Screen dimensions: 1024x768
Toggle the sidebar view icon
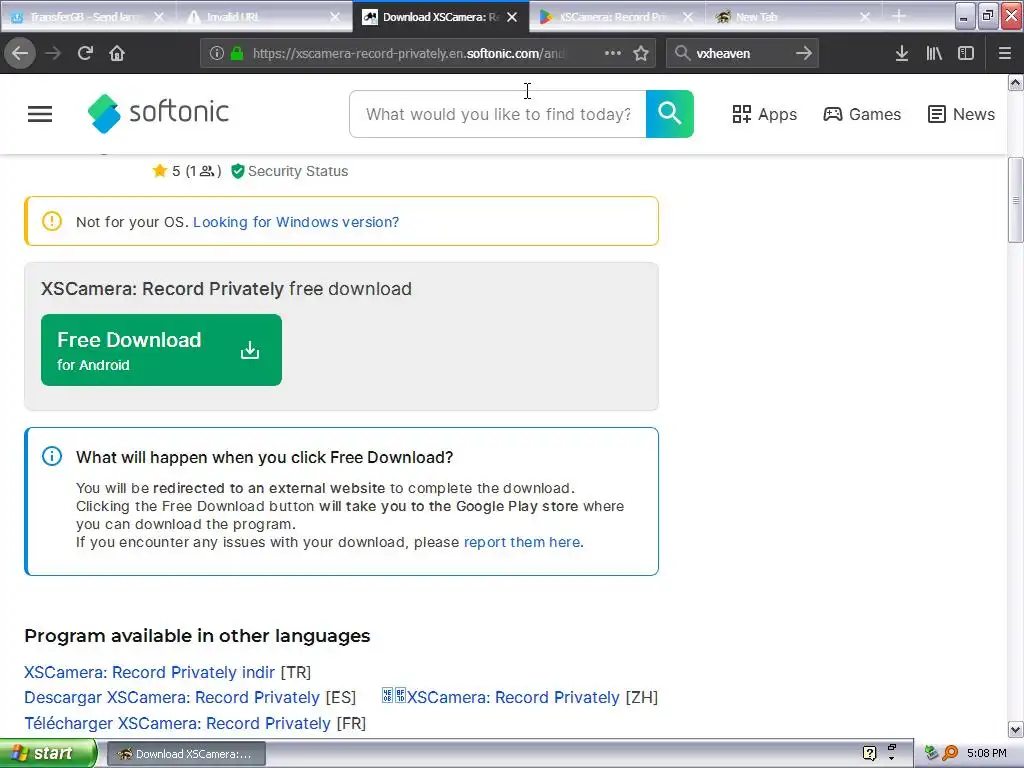click(x=966, y=53)
